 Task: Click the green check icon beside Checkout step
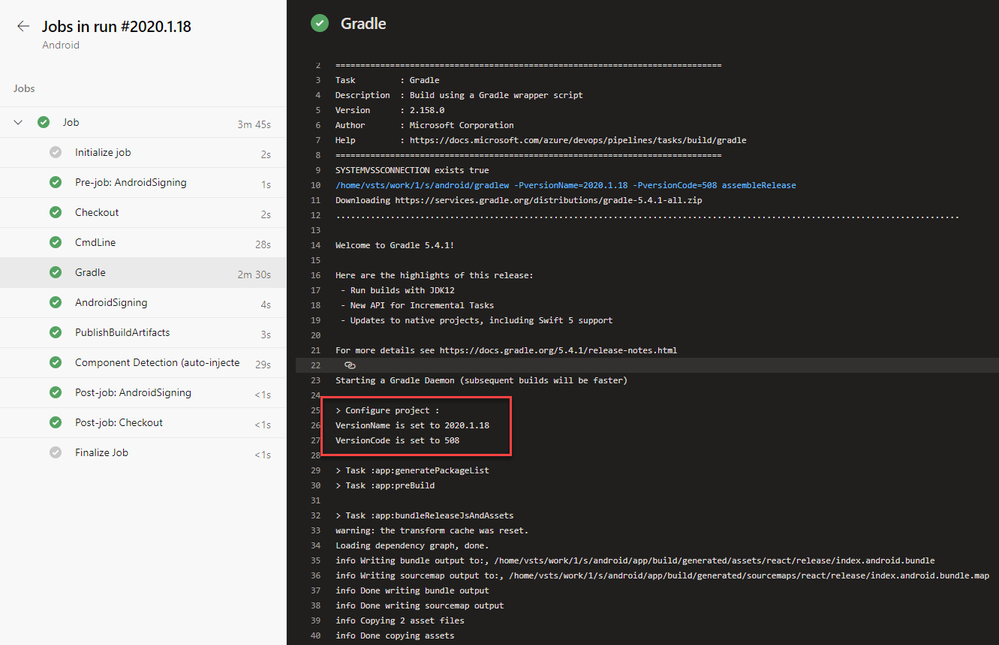coord(55,212)
